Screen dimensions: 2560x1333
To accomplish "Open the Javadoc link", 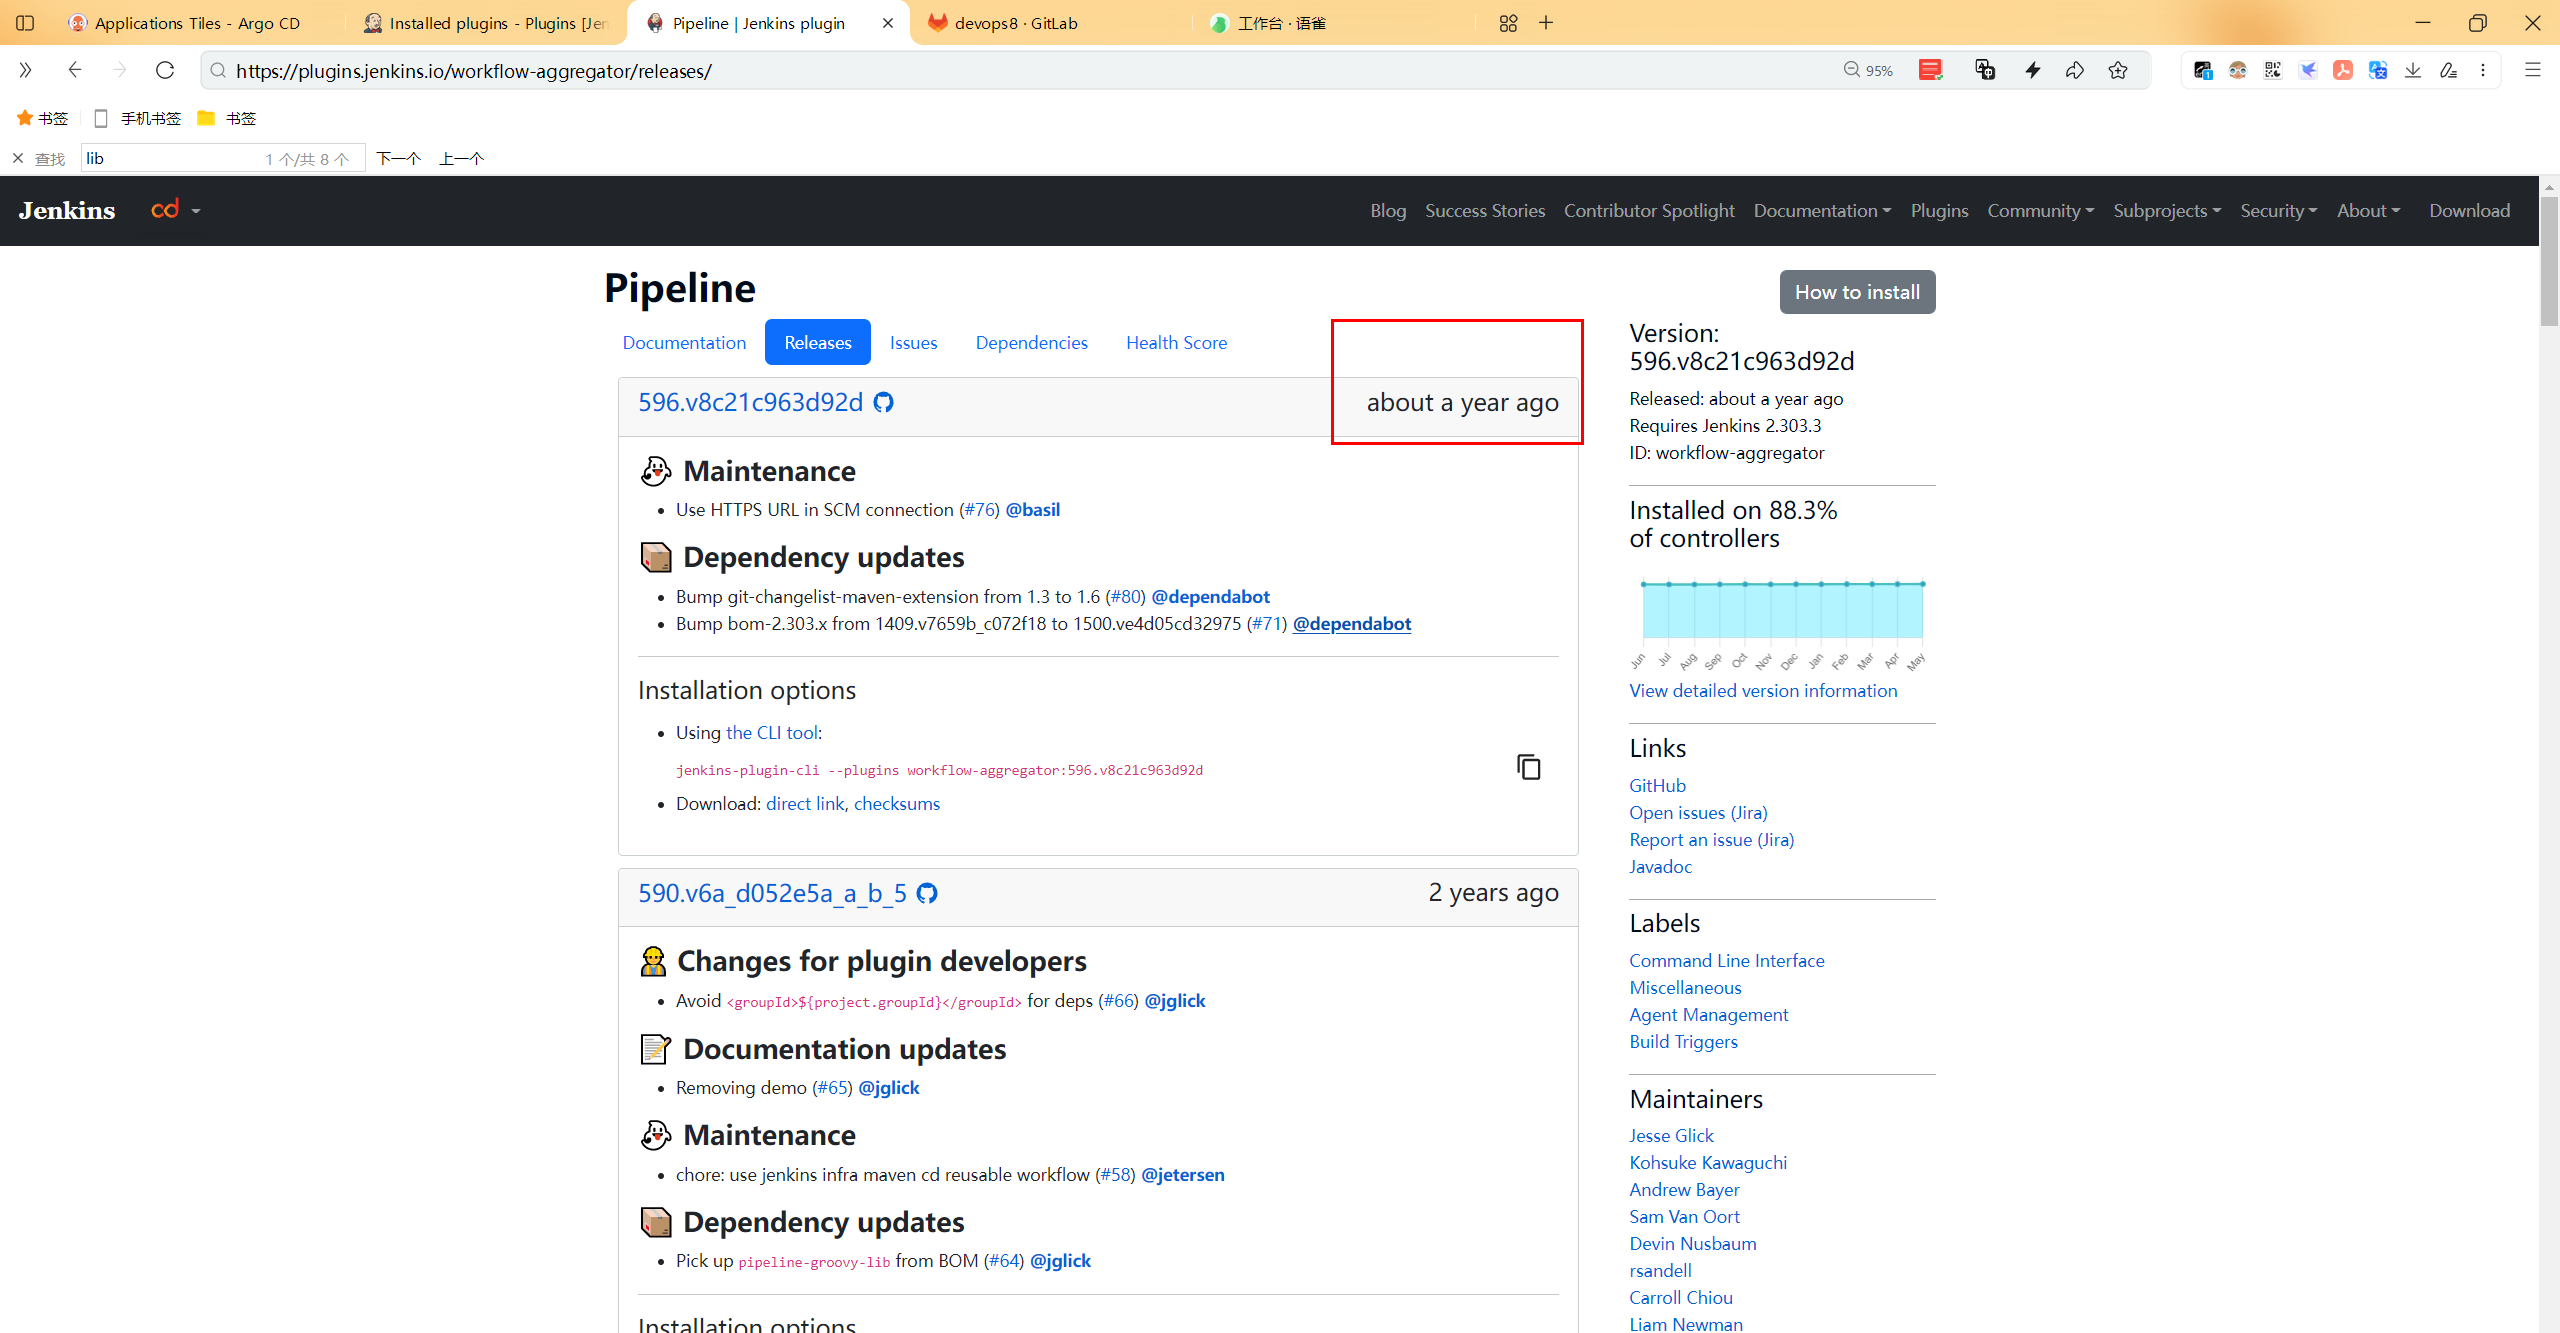I will pos(1660,866).
